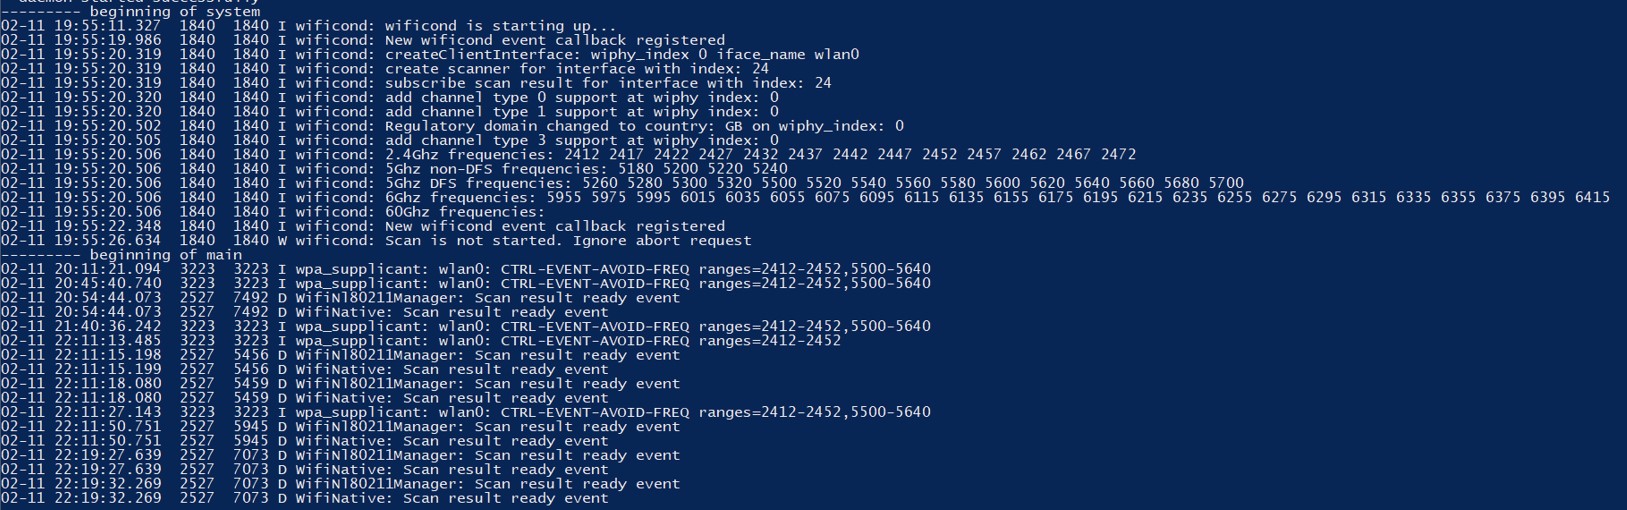Click the 'beginning of system' header line
Screen dimensions: 1627x510
[130, 12]
